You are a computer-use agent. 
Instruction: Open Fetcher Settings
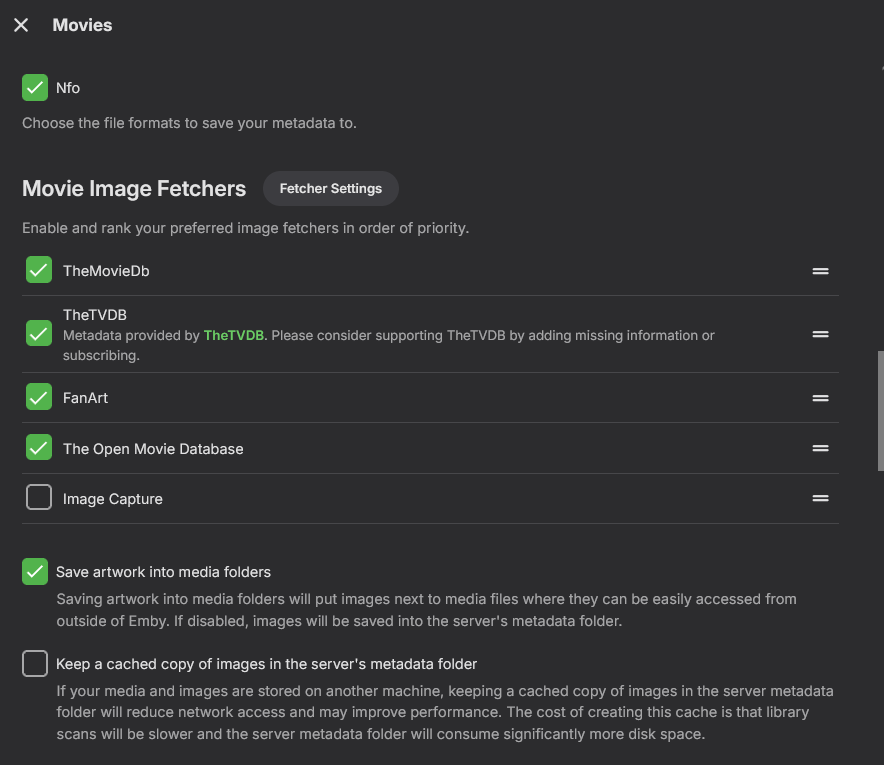pos(330,188)
